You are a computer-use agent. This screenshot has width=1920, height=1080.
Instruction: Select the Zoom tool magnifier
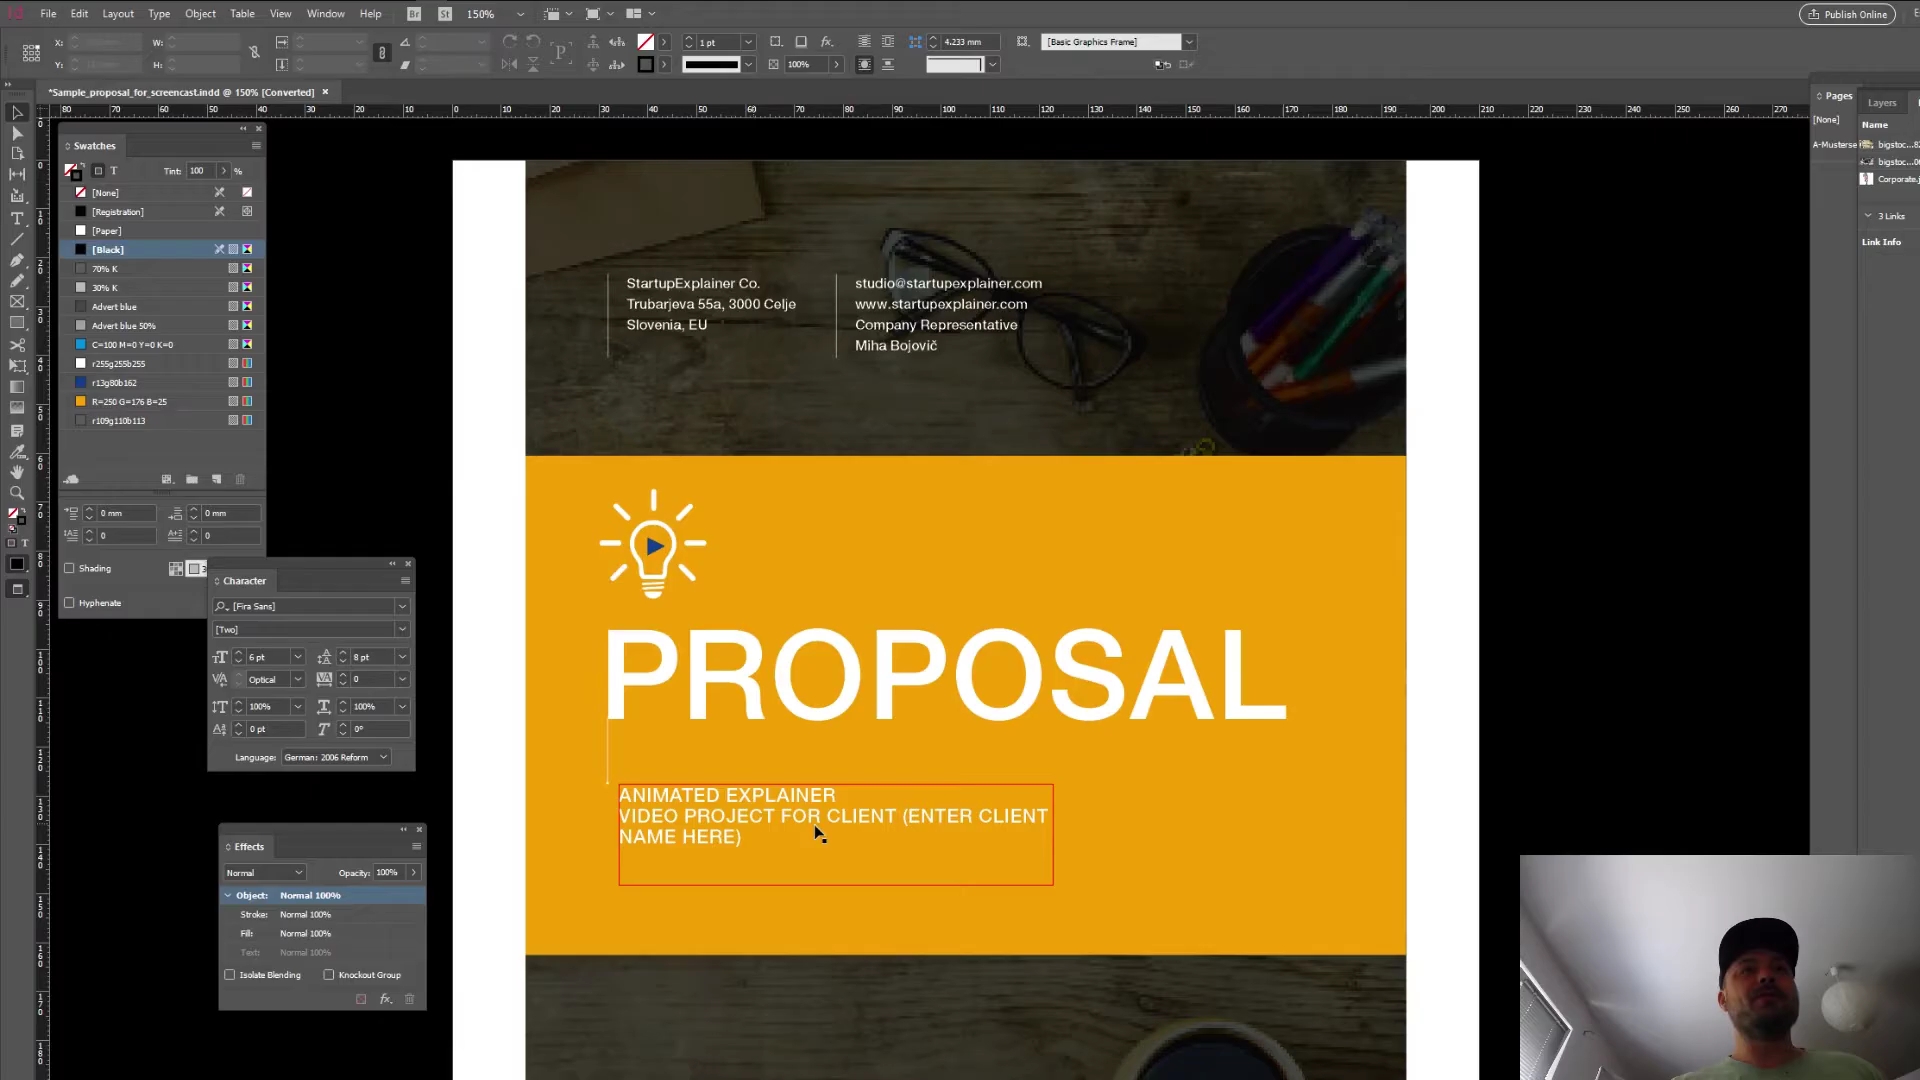17,493
